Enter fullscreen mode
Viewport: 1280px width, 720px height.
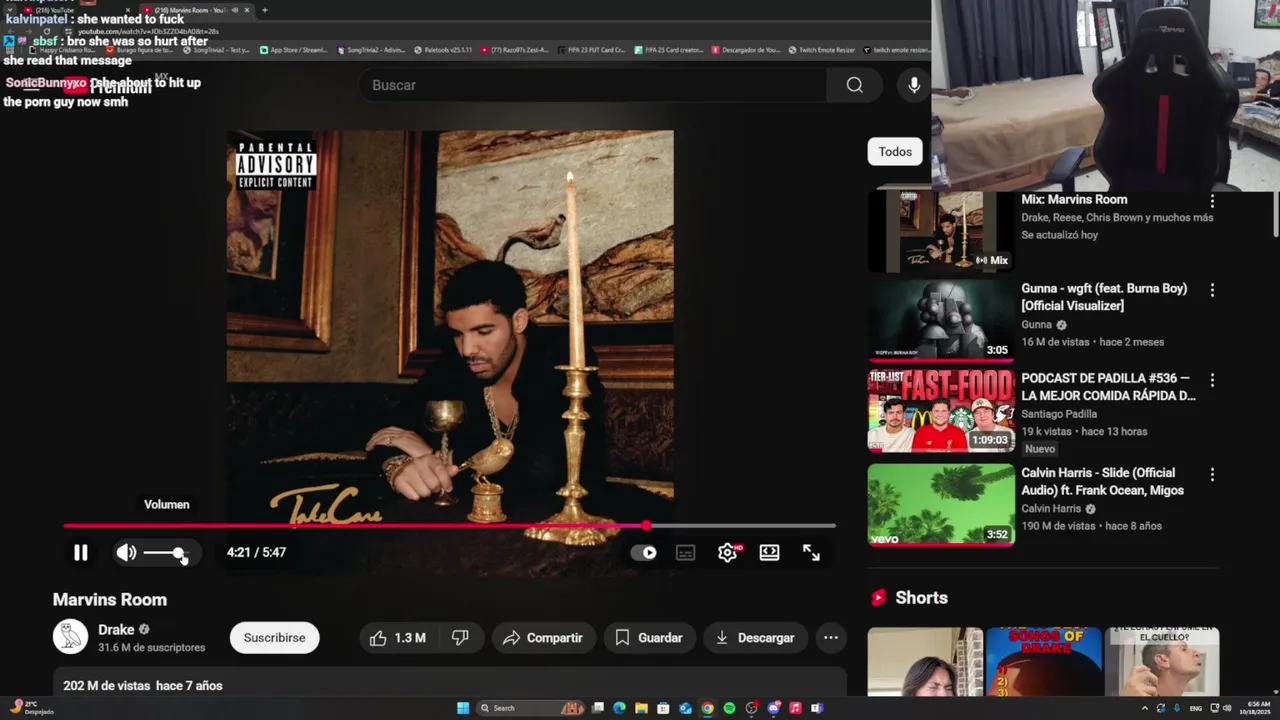(811, 552)
